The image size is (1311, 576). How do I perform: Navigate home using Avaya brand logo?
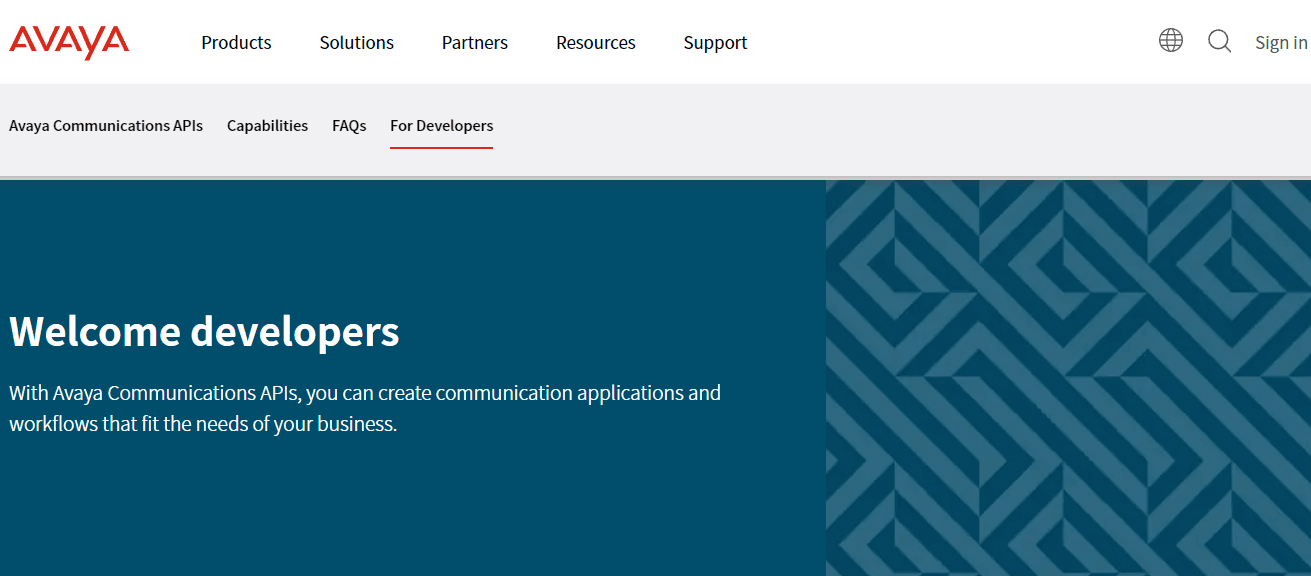click(x=68, y=41)
